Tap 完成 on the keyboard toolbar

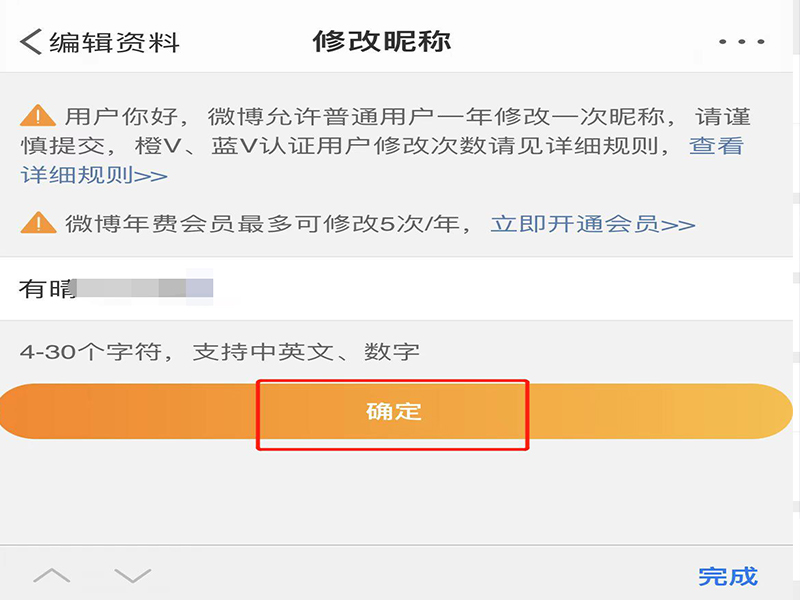pos(727,576)
